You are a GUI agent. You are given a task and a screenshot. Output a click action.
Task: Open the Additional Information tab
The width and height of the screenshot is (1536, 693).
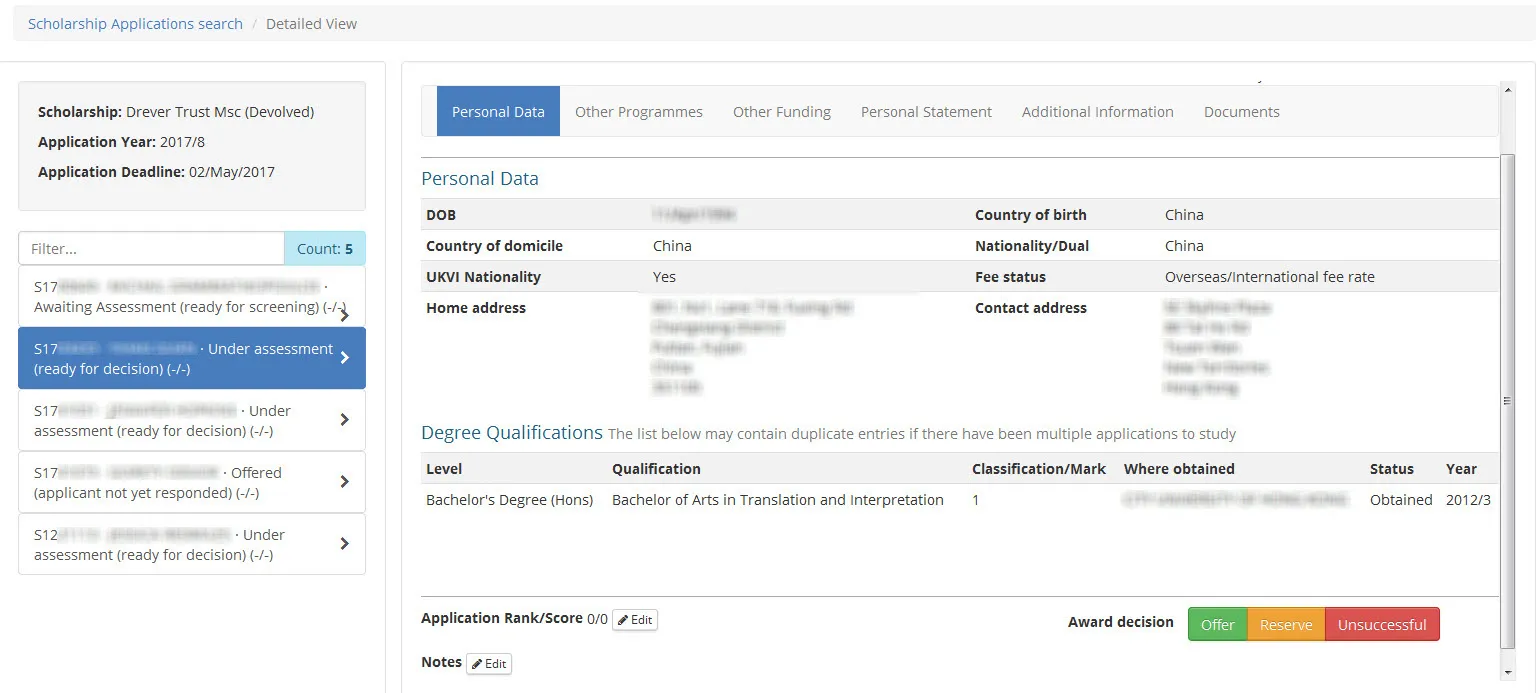[x=1097, y=111]
